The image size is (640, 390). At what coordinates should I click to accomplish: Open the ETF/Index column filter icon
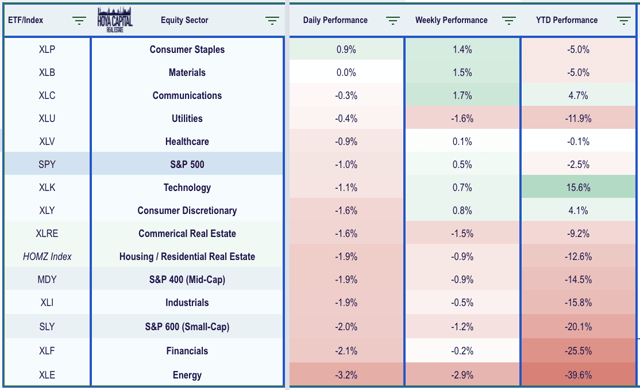point(79,20)
